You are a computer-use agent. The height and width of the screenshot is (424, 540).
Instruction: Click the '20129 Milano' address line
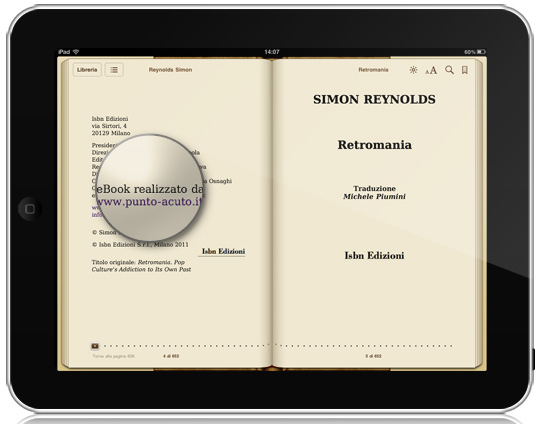(x=111, y=133)
